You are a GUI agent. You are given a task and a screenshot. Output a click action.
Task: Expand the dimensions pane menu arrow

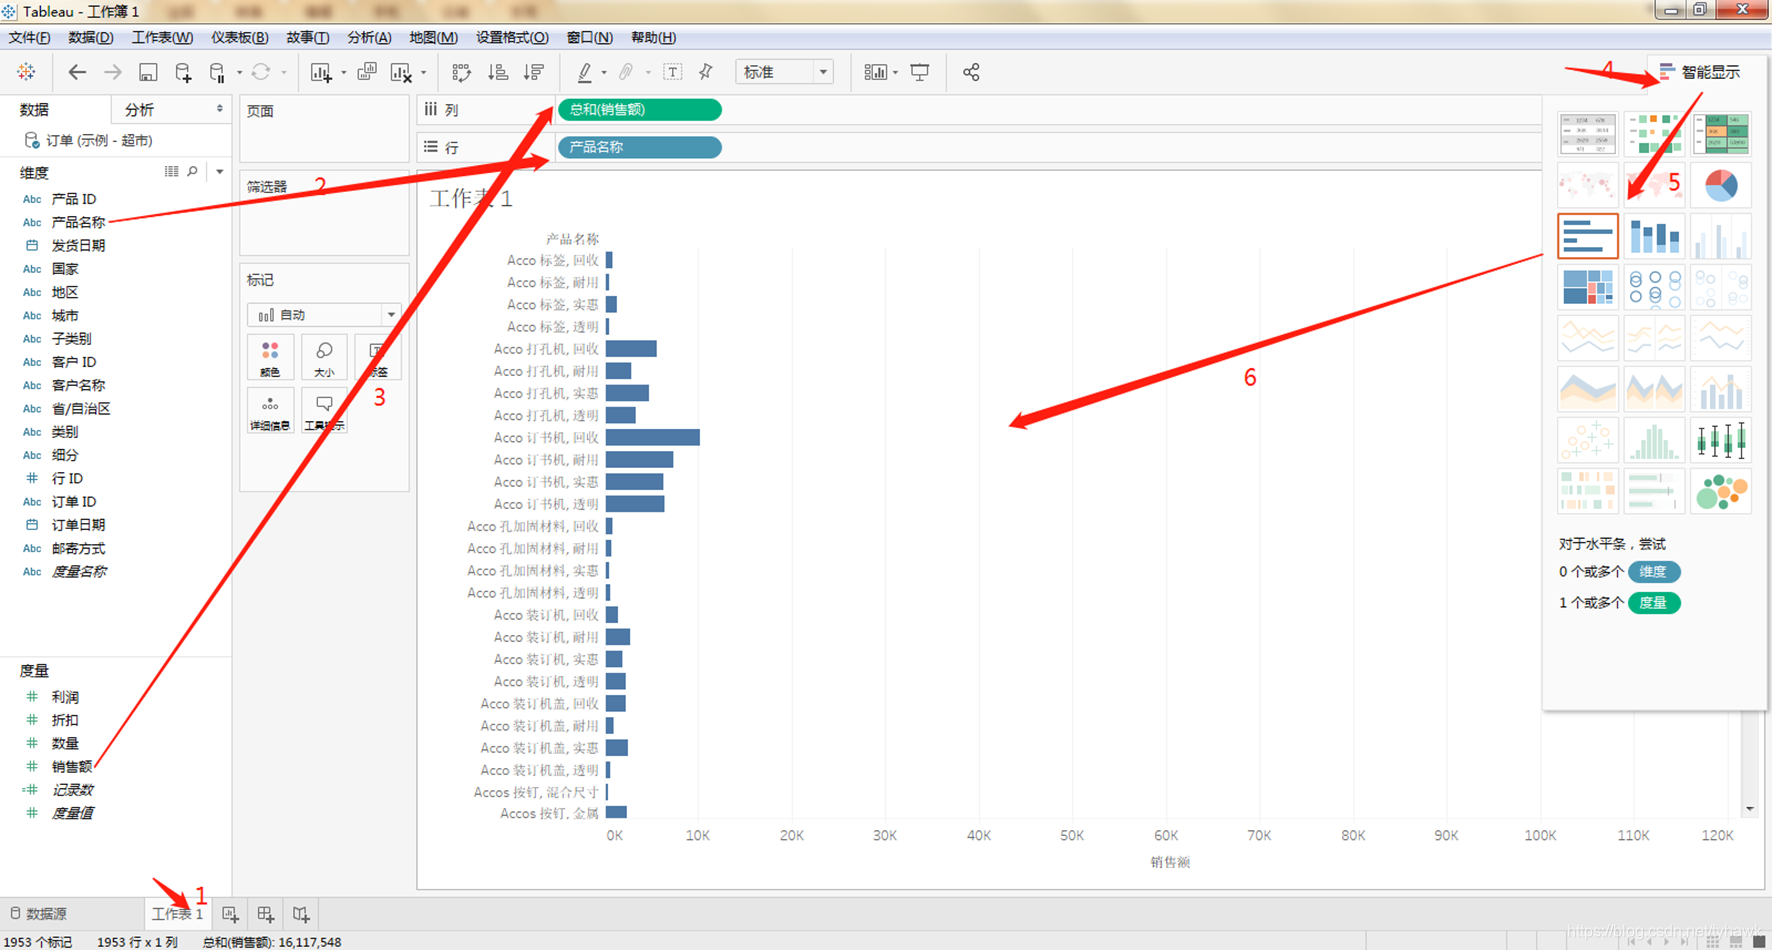220,172
